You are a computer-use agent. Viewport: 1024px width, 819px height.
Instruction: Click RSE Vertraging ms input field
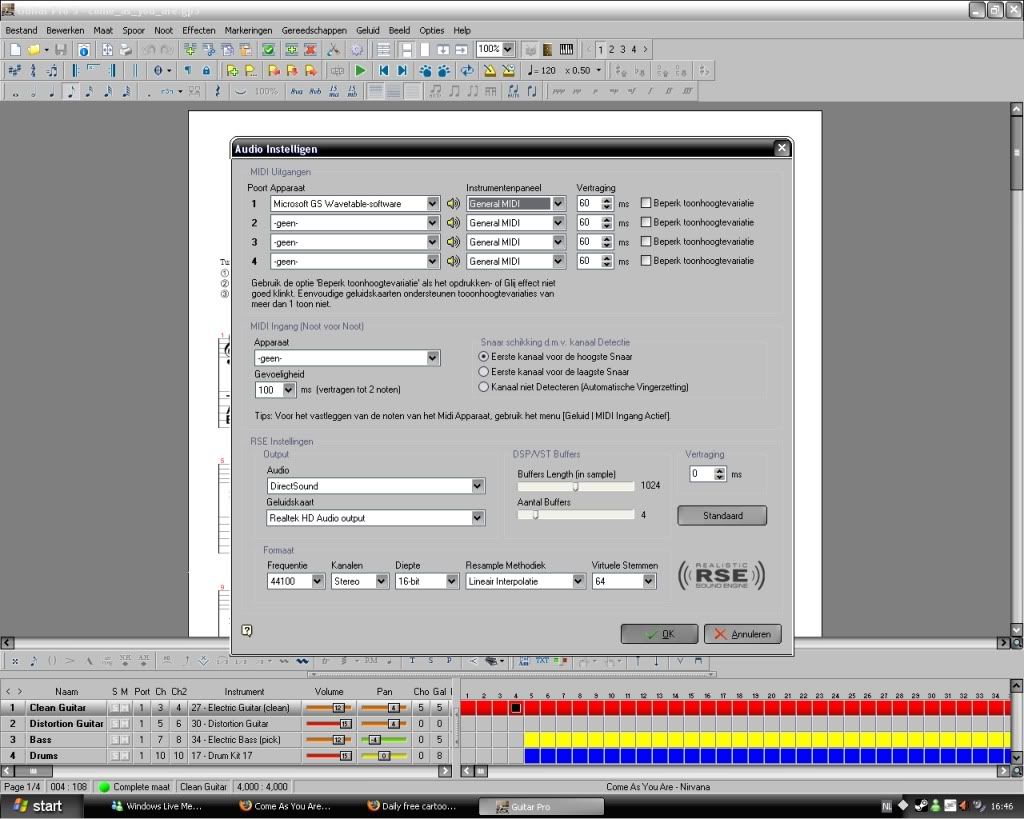point(701,474)
